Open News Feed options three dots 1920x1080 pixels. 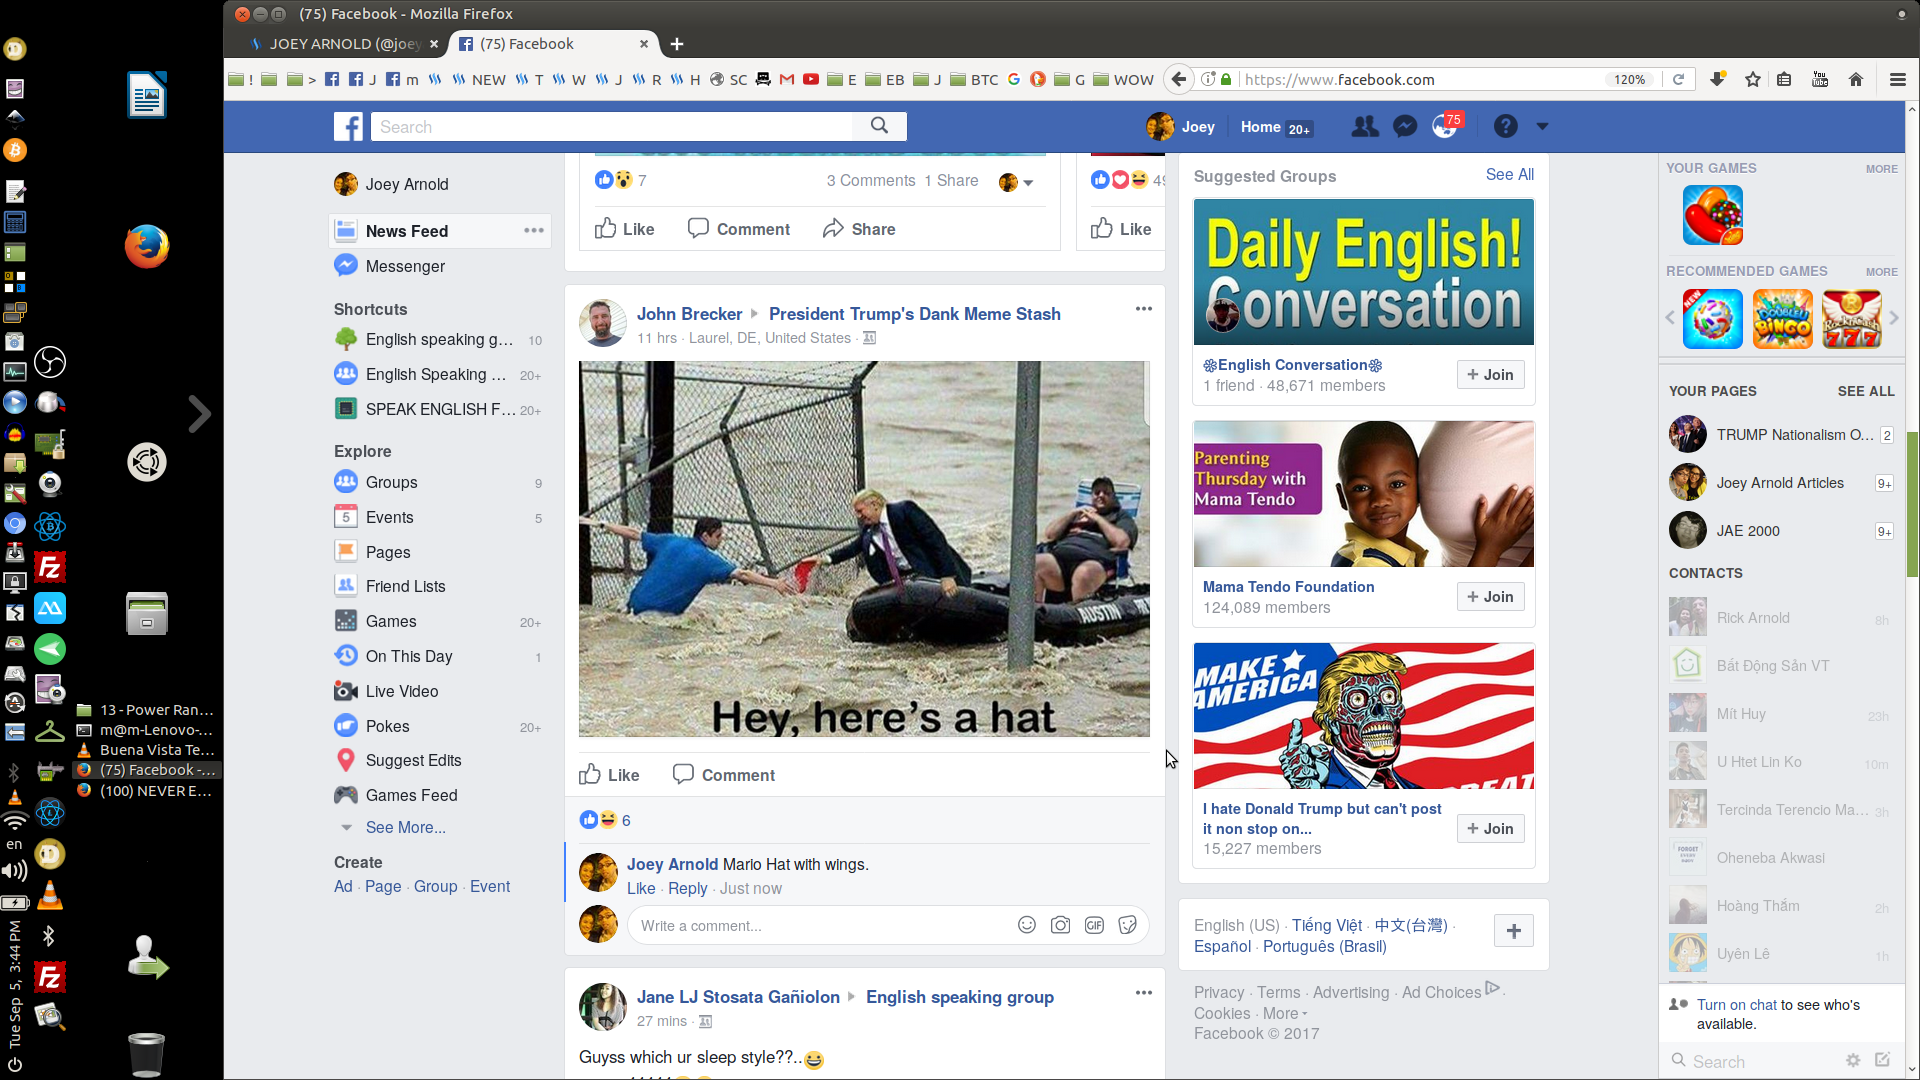[x=534, y=231]
